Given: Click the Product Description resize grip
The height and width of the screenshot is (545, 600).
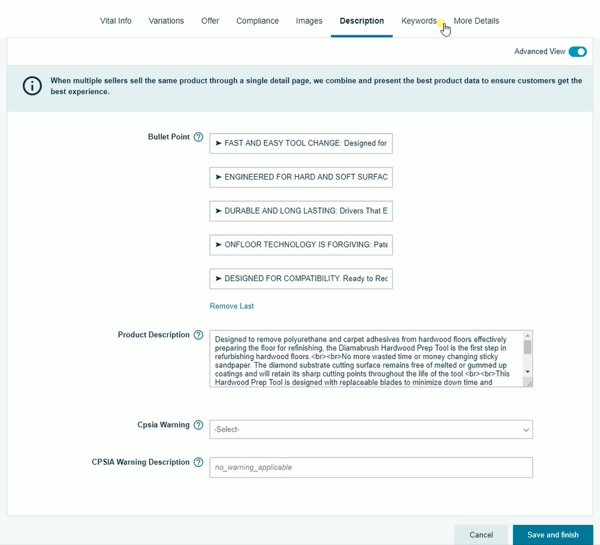Looking at the screenshot, I should coord(528,383).
